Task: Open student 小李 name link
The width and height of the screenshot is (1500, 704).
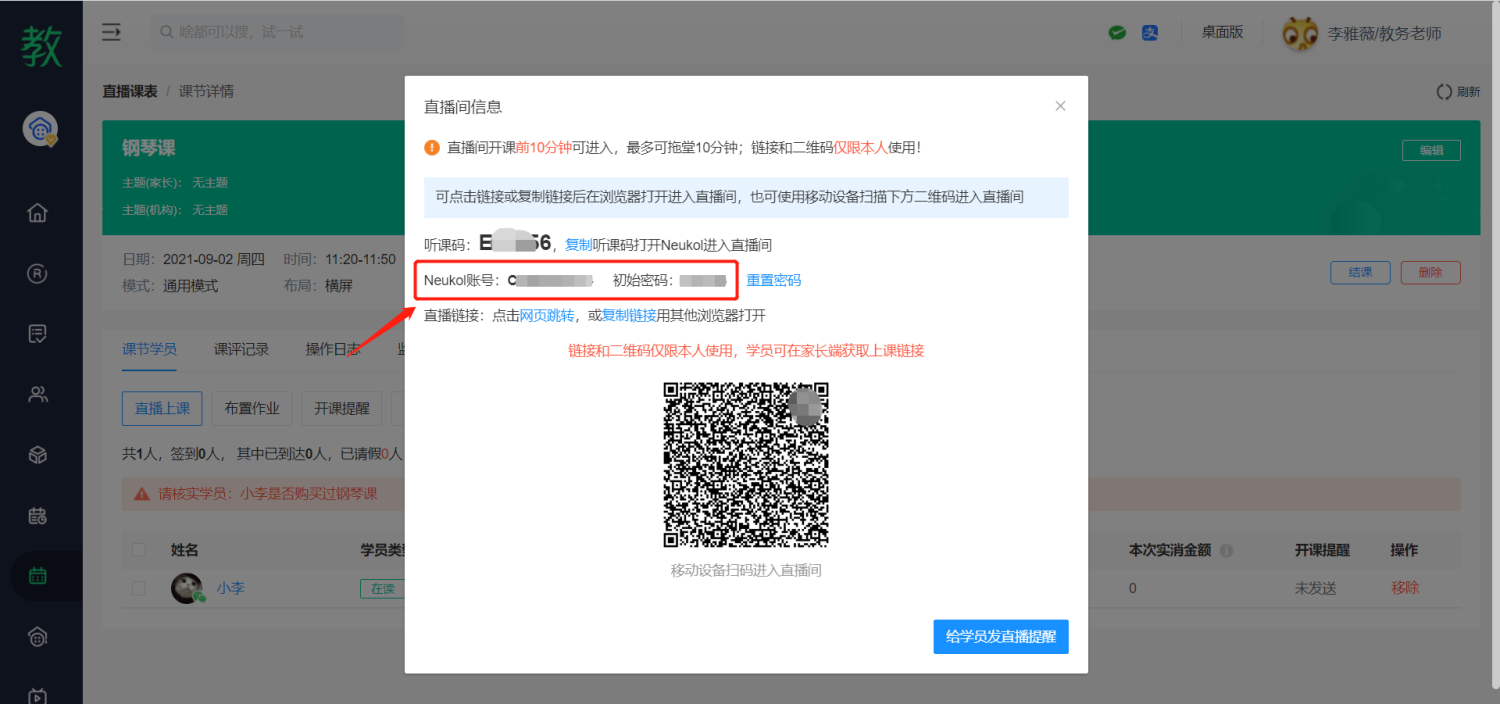Action: (x=231, y=588)
